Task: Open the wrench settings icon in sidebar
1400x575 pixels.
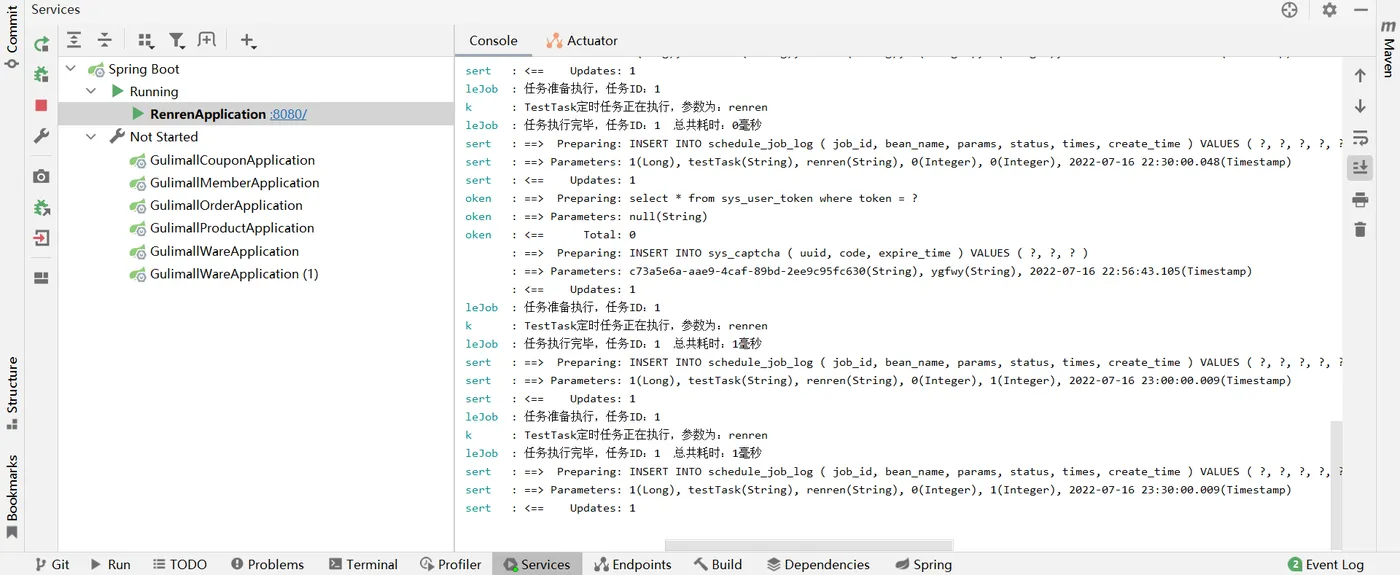Action: [41, 135]
